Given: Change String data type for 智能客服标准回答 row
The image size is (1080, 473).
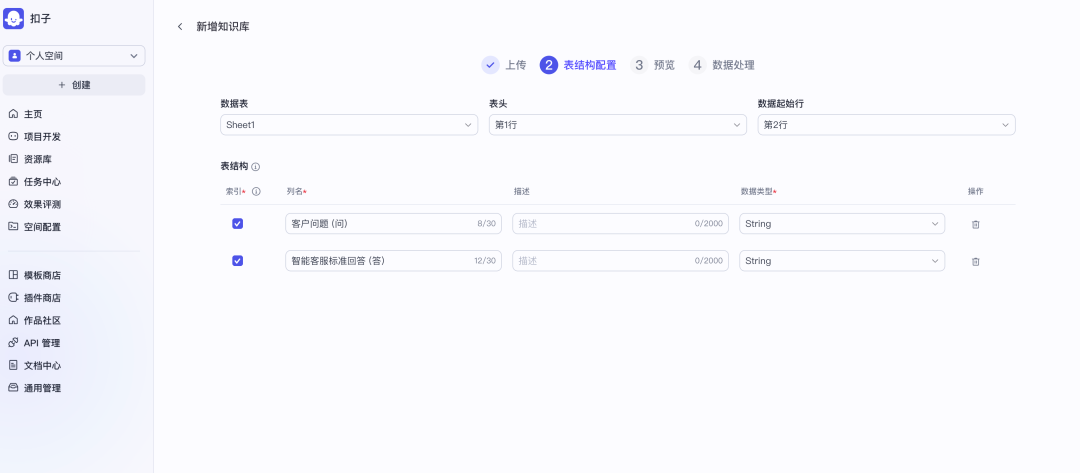Looking at the screenshot, I should [842, 261].
